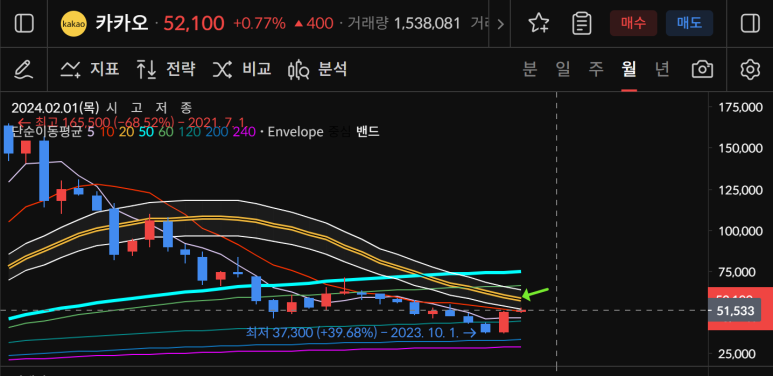Screen dimensions: 773x376
Task: Select the 월 monthly chart tab
Action: [629, 69]
